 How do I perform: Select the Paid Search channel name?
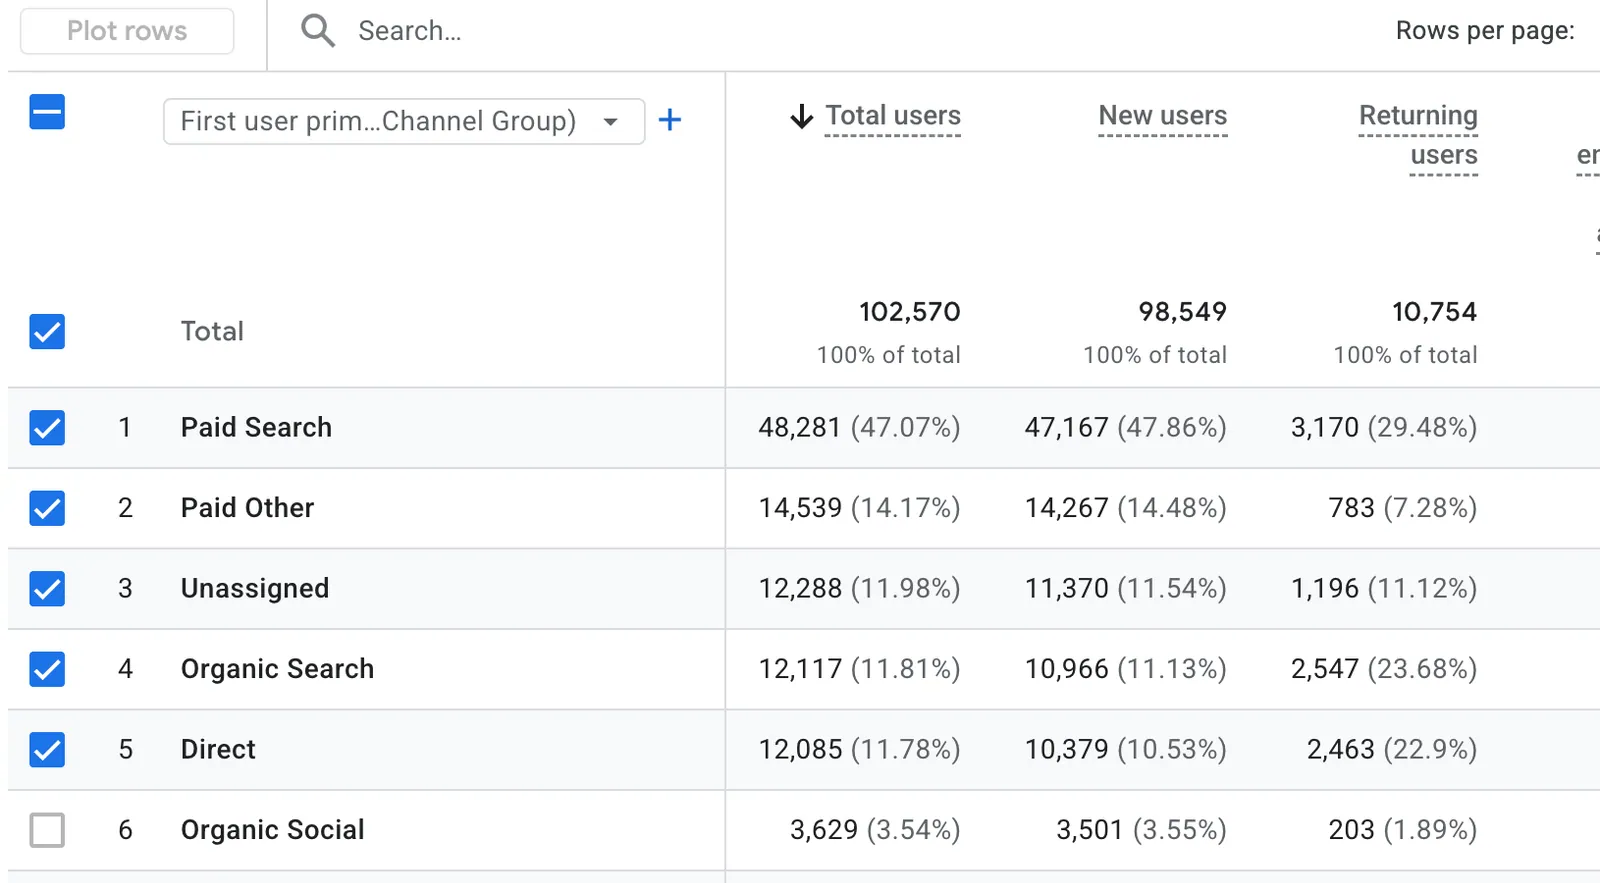256,427
